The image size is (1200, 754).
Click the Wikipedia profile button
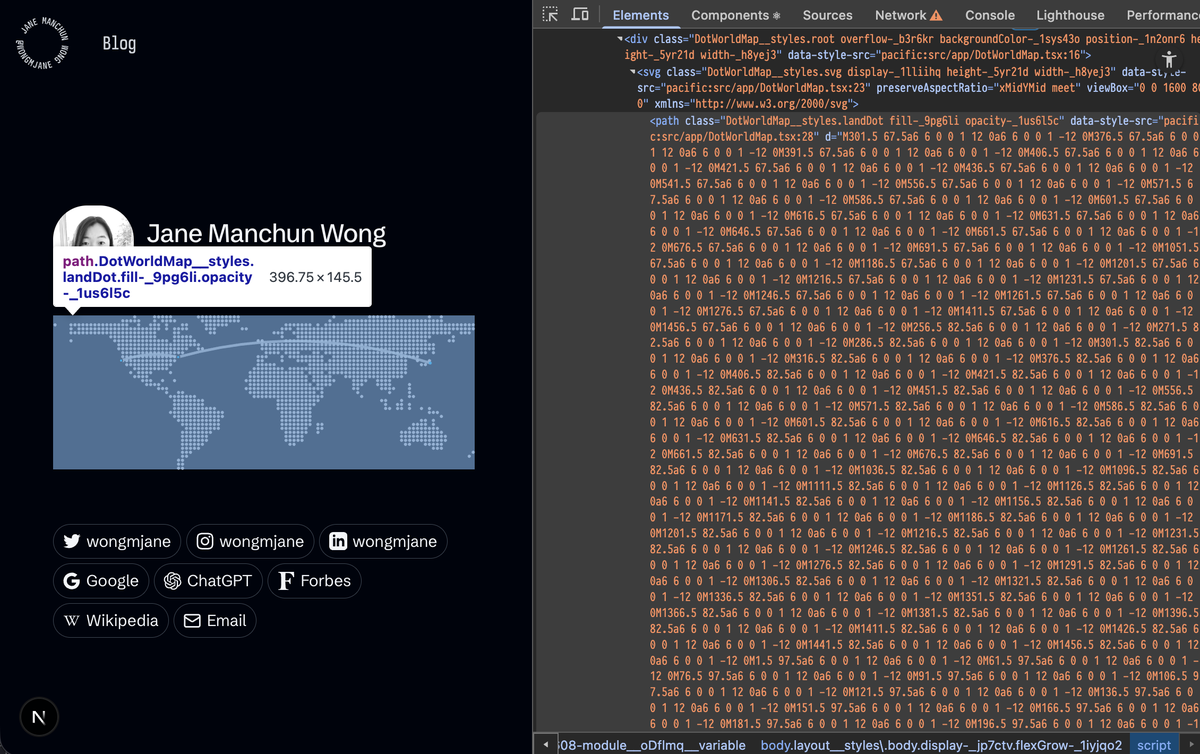coord(110,620)
